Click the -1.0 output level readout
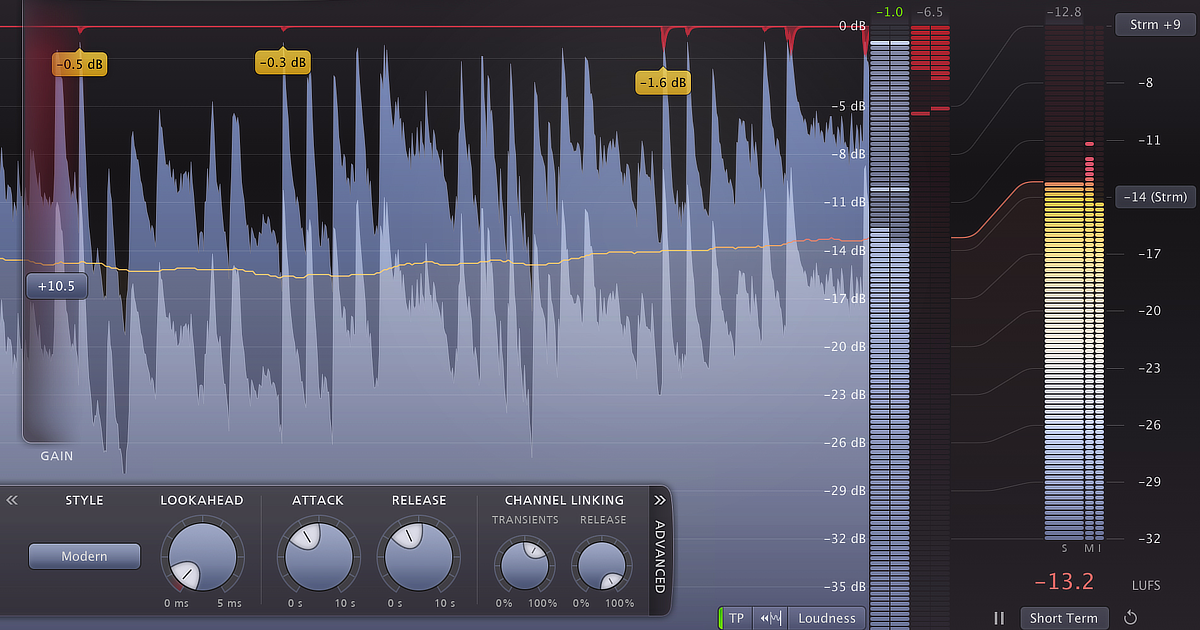 coord(888,12)
